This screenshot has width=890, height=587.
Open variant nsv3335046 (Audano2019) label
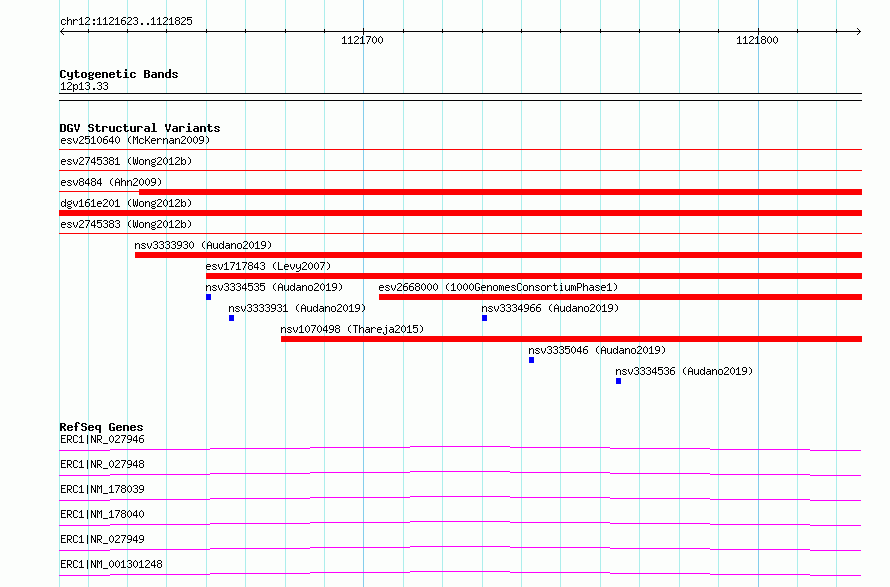[x=597, y=350]
